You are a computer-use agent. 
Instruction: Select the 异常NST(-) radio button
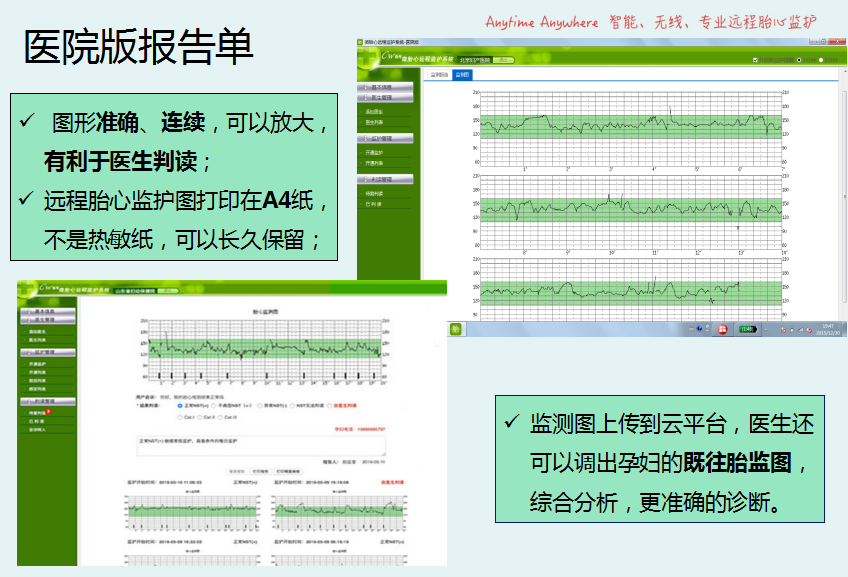[260, 406]
